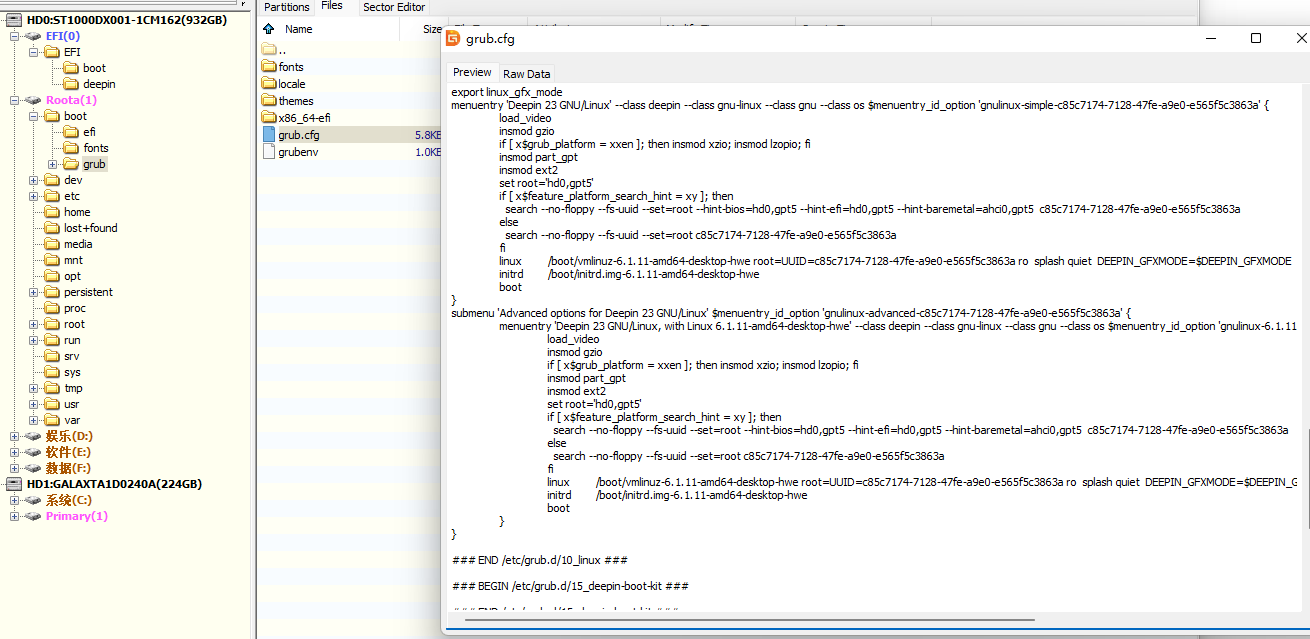Click the 软件(E:) drive icon
Viewport: 1310px width, 639px height.
[x=33, y=452]
